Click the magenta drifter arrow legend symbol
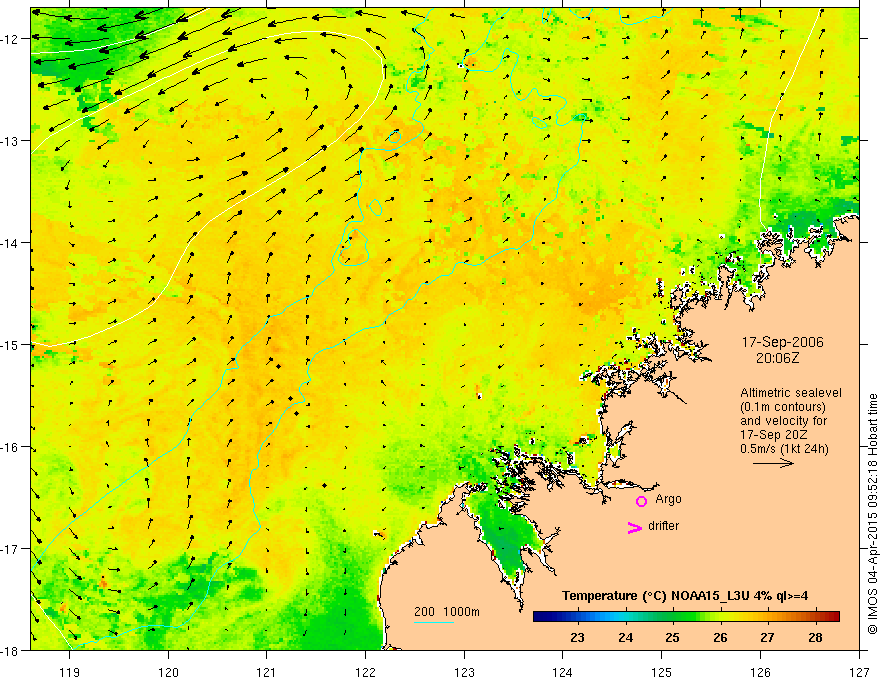880x680 pixels. (x=634, y=527)
